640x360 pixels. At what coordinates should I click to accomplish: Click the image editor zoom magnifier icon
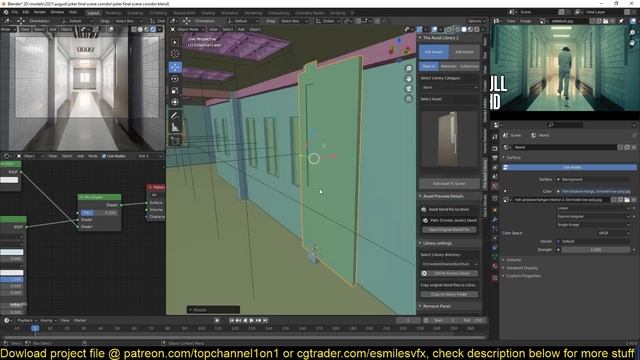click(632, 33)
